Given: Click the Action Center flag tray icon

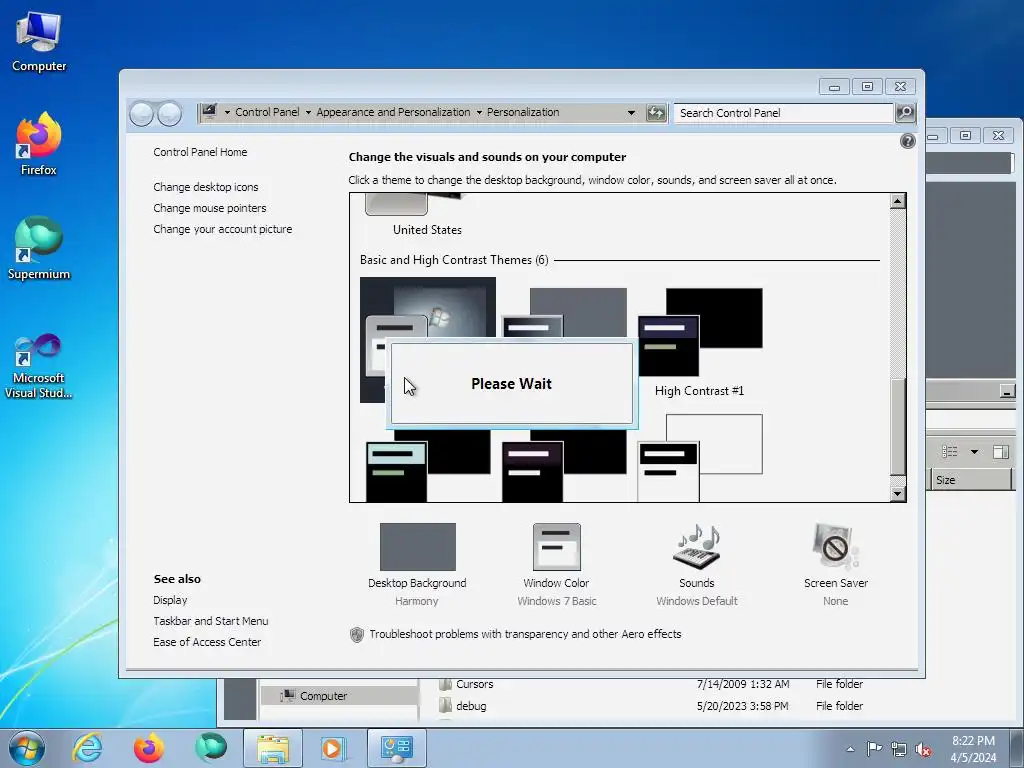Looking at the screenshot, I should (x=874, y=749).
